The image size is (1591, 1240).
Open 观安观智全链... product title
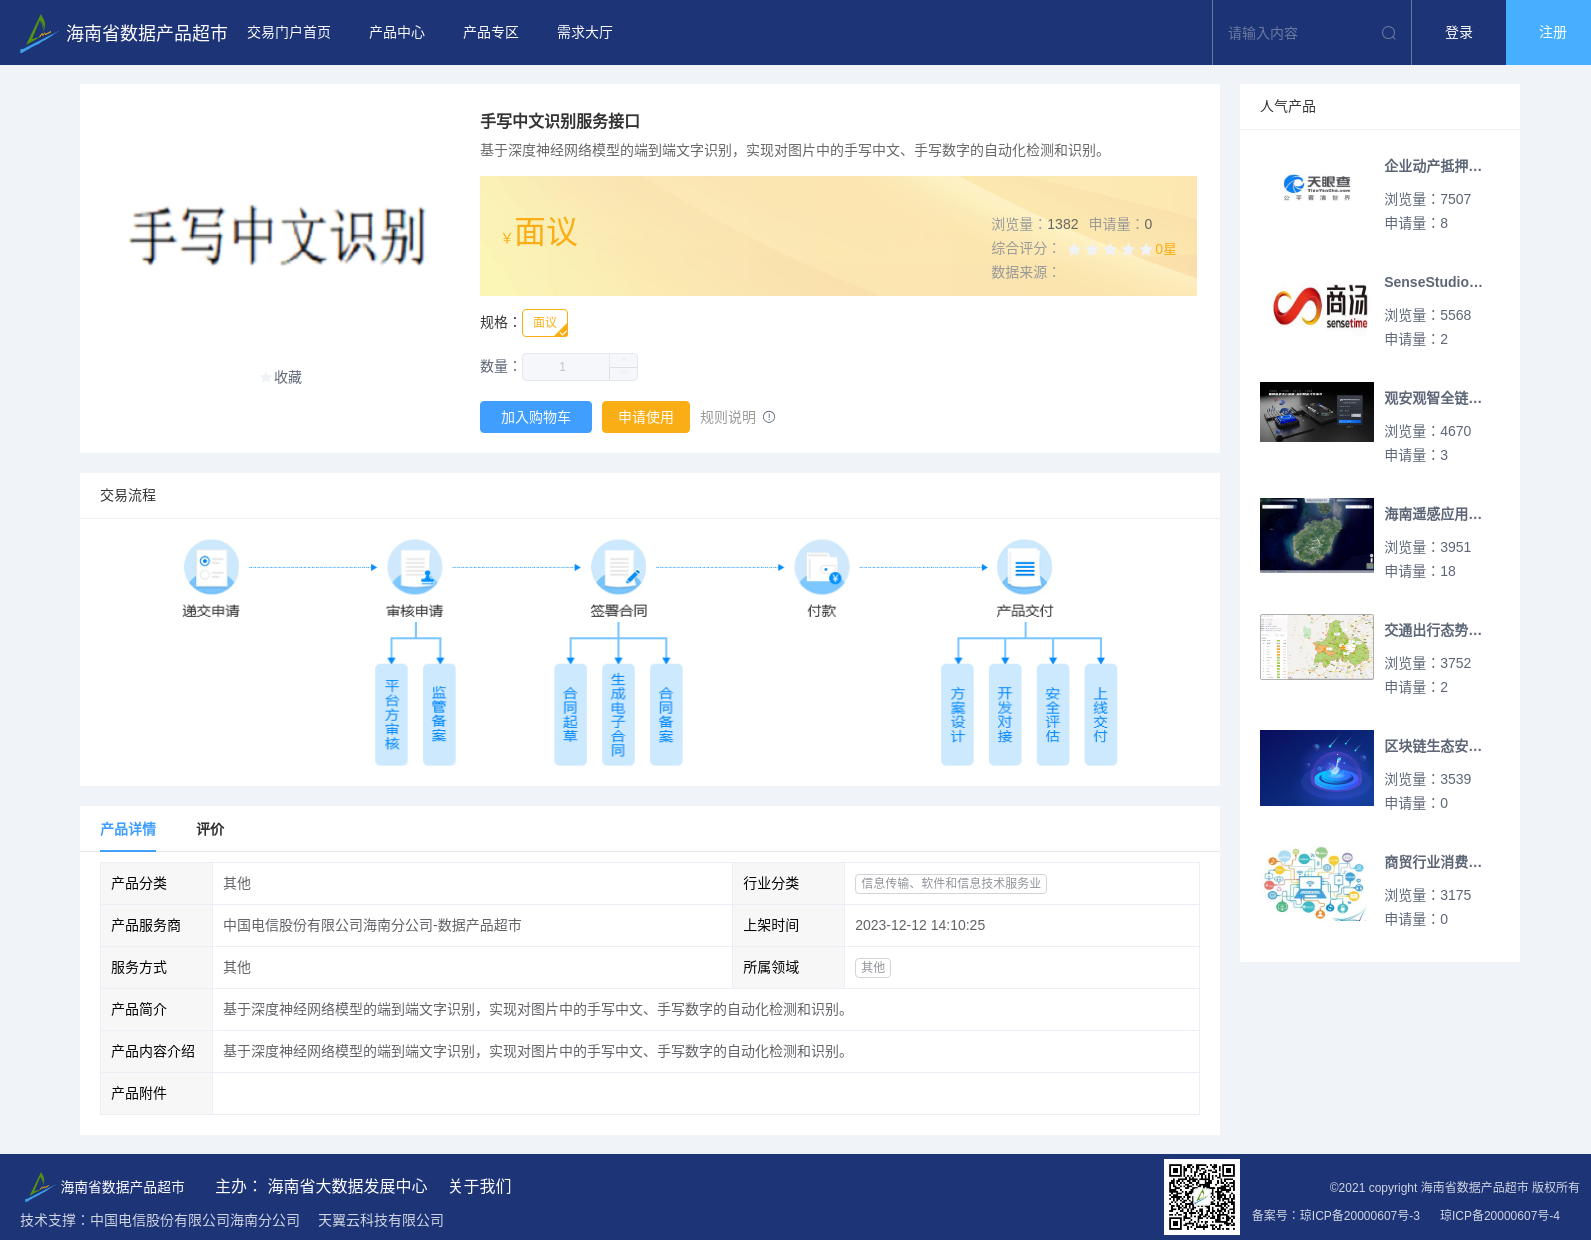pos(1433,398)
